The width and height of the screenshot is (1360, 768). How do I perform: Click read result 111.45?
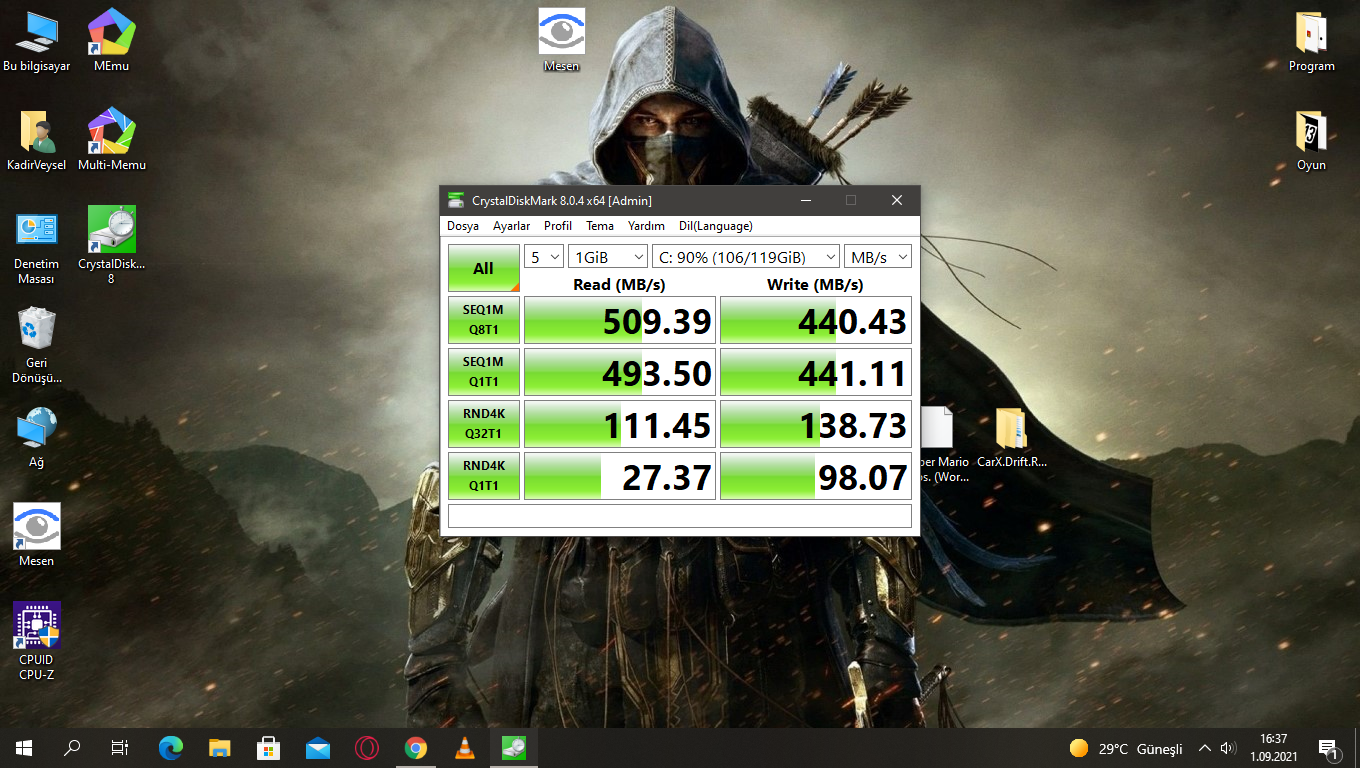[x=620, y=424]
